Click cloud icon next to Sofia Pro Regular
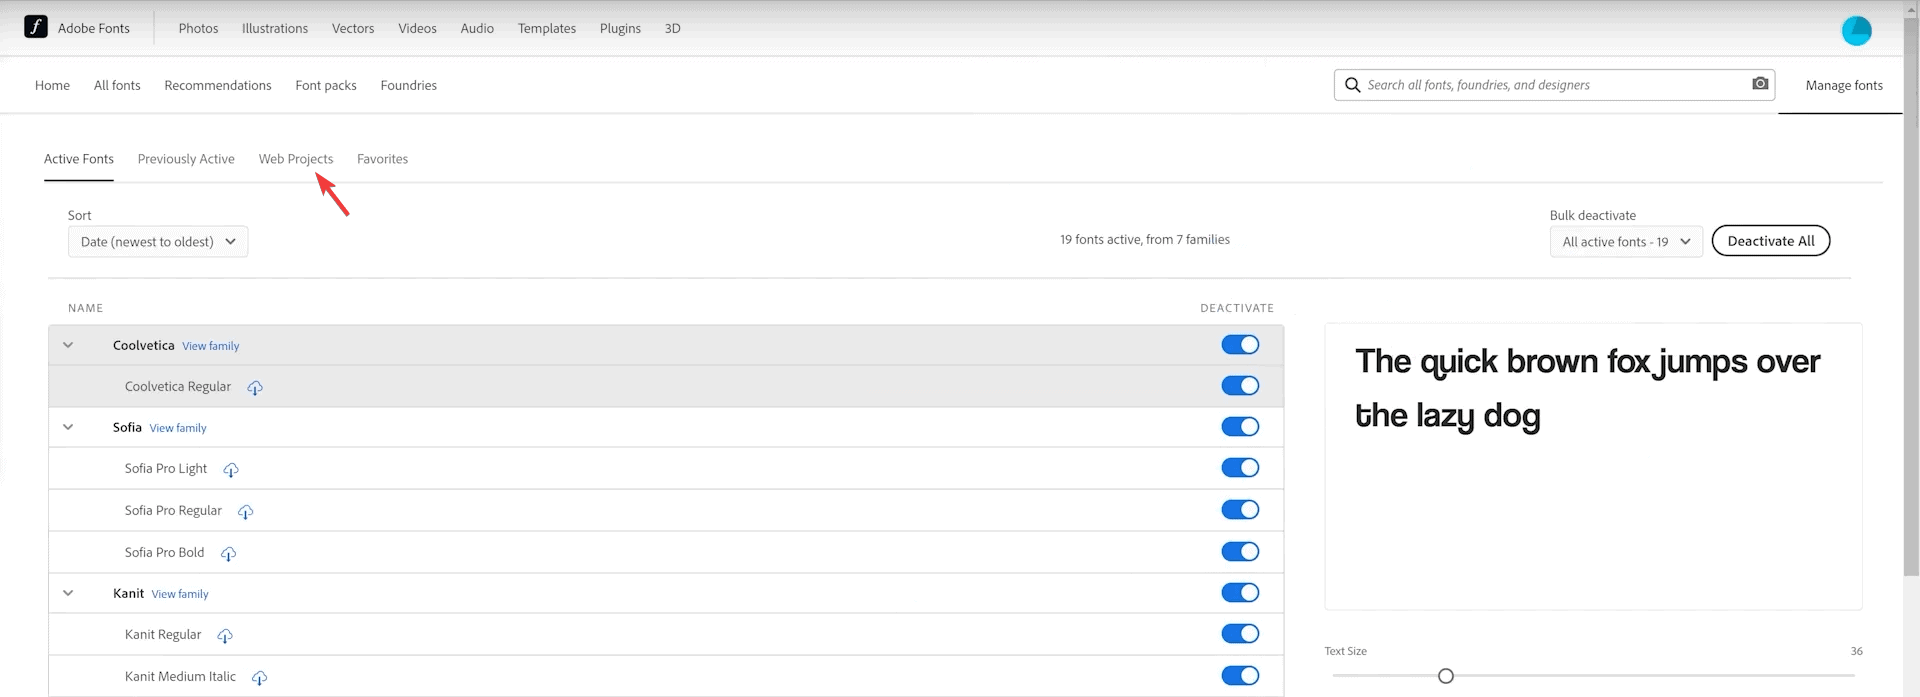The width and height of the screenshot is (1920, 697). [246, 512]
